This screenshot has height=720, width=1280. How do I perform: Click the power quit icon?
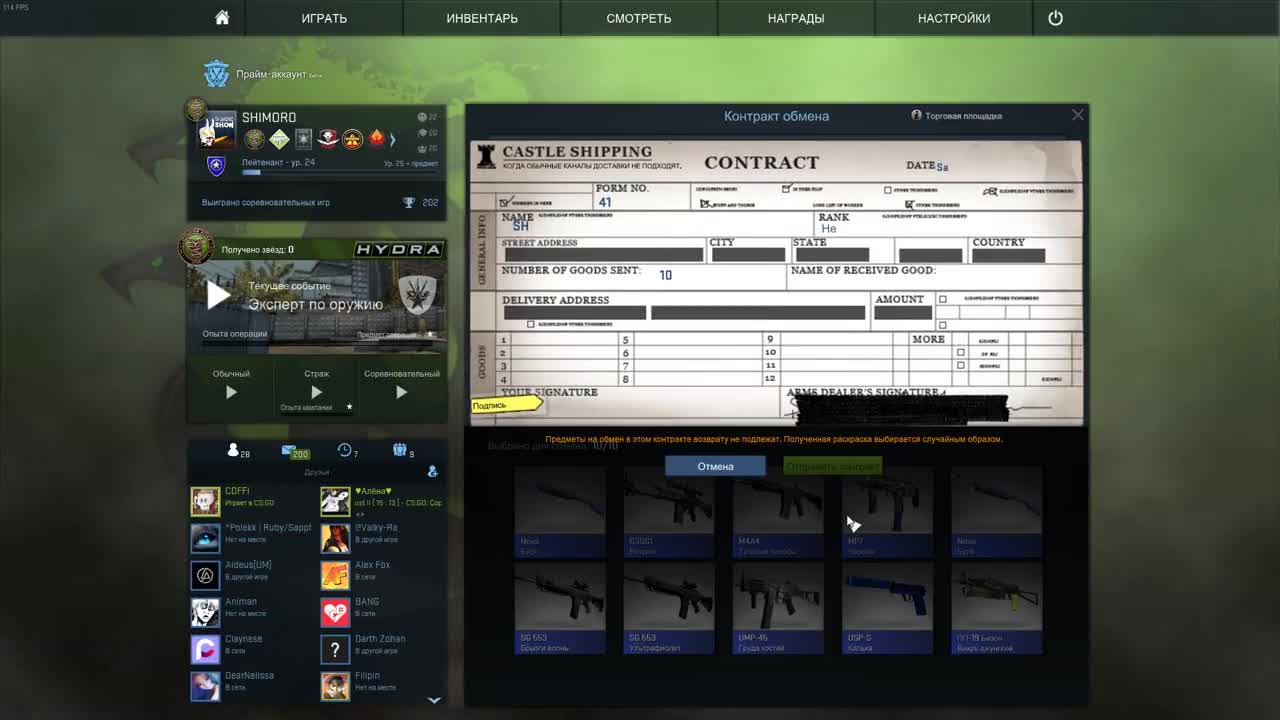coord(1055,18)
